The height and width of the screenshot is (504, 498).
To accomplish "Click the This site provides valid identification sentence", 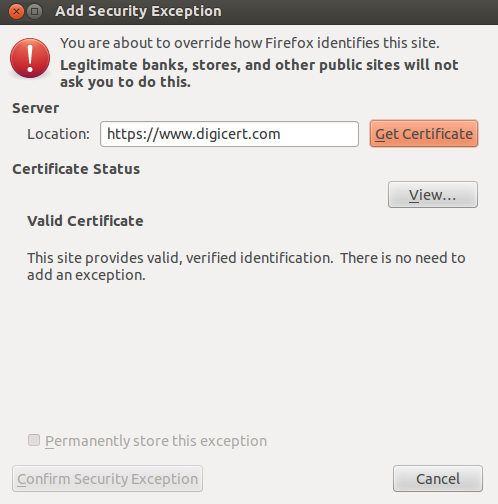I will point(246,258).
